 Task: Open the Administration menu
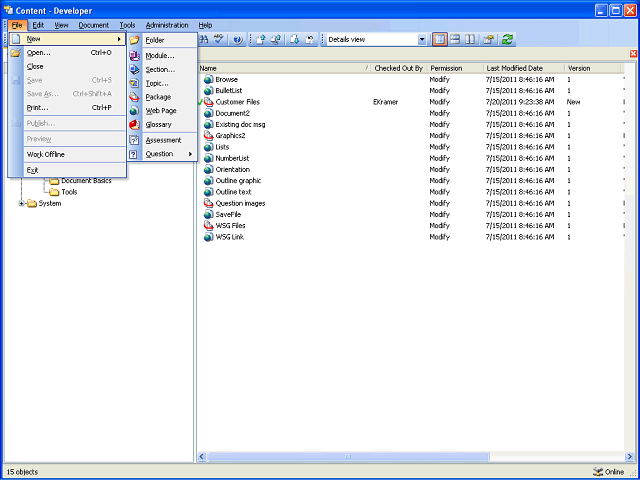pyautogui.click(x=167, y=25)
